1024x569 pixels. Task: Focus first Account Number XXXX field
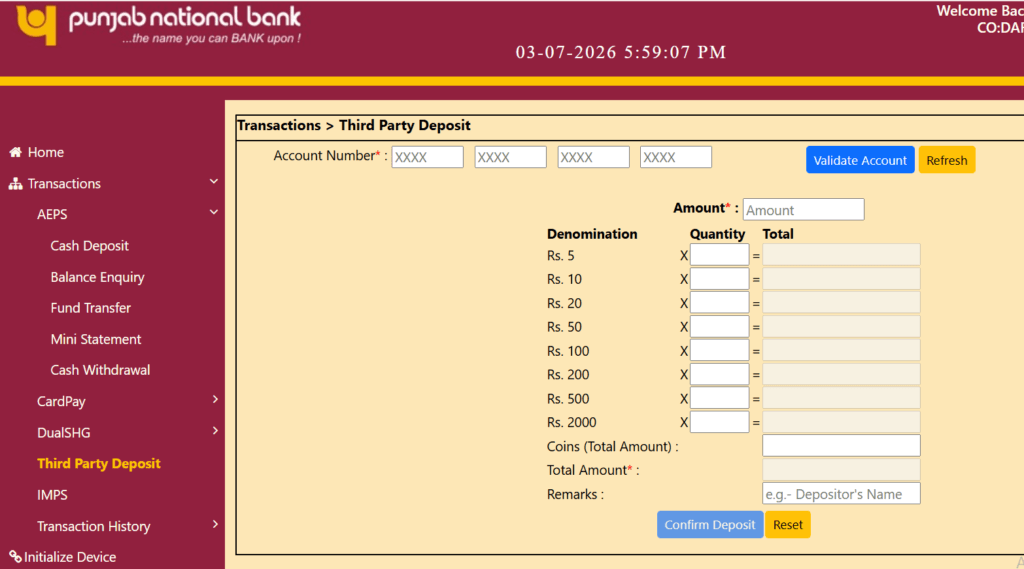pos(427,157)
